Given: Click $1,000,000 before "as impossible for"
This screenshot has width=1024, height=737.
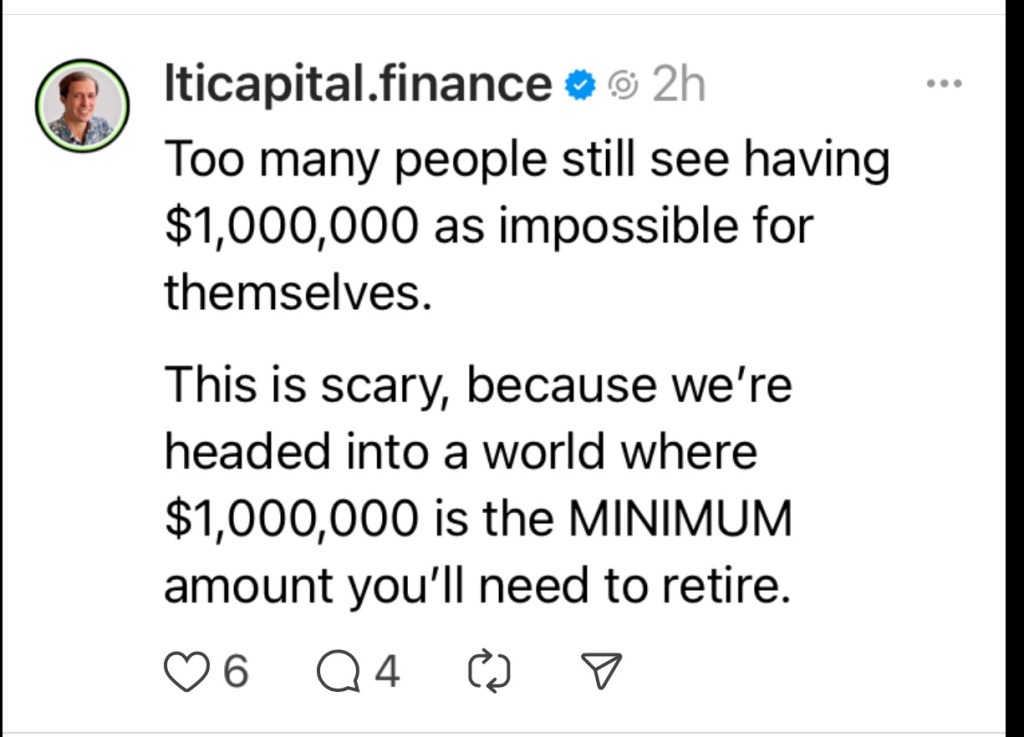Looking at the screenshot, I should tap(290, 226).
